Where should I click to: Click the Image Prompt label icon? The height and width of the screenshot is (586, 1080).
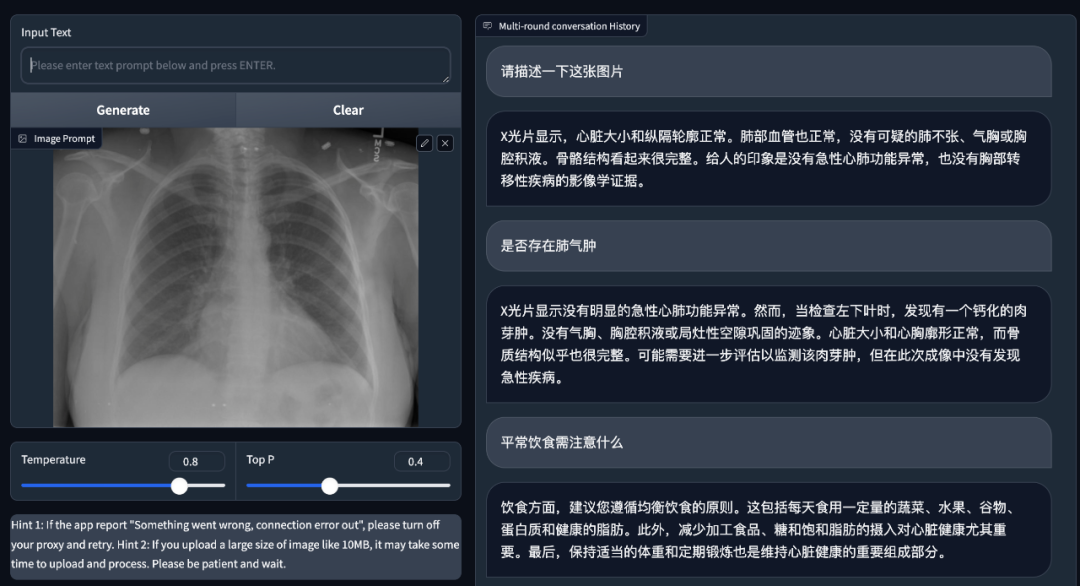(23, 138)
